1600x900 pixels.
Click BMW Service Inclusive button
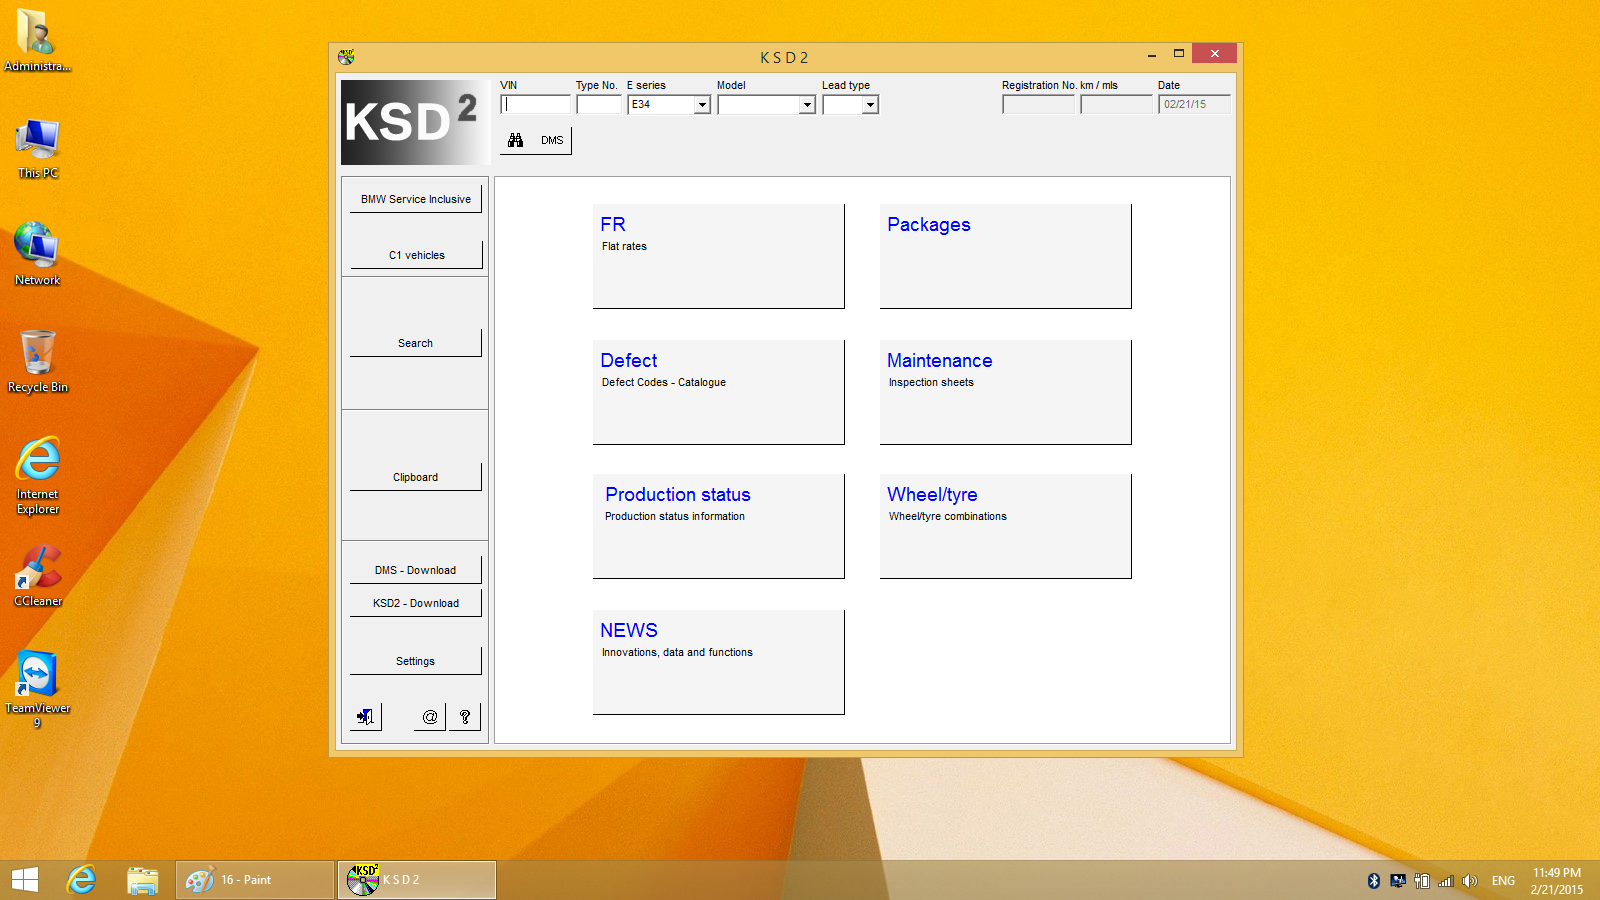click(x=416, y=199)
